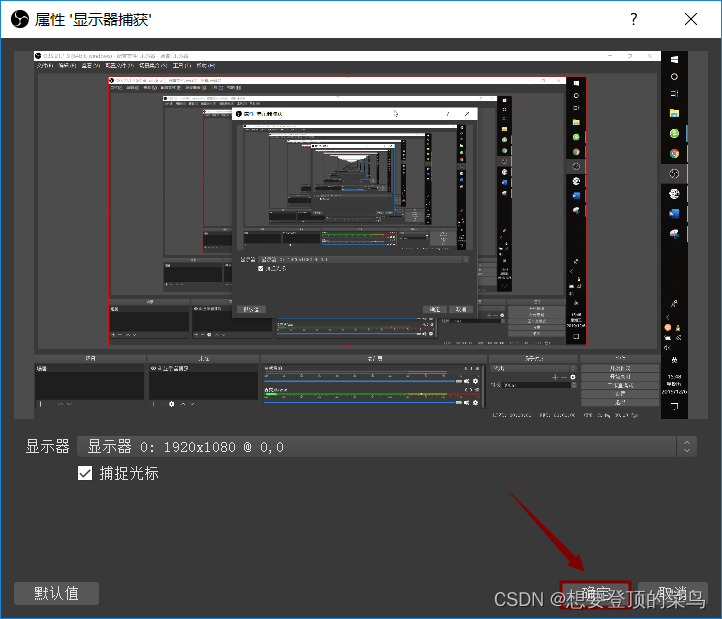722x619 pixels.
Task: Confirm with the 确定 button
Action: click(595, 593)
